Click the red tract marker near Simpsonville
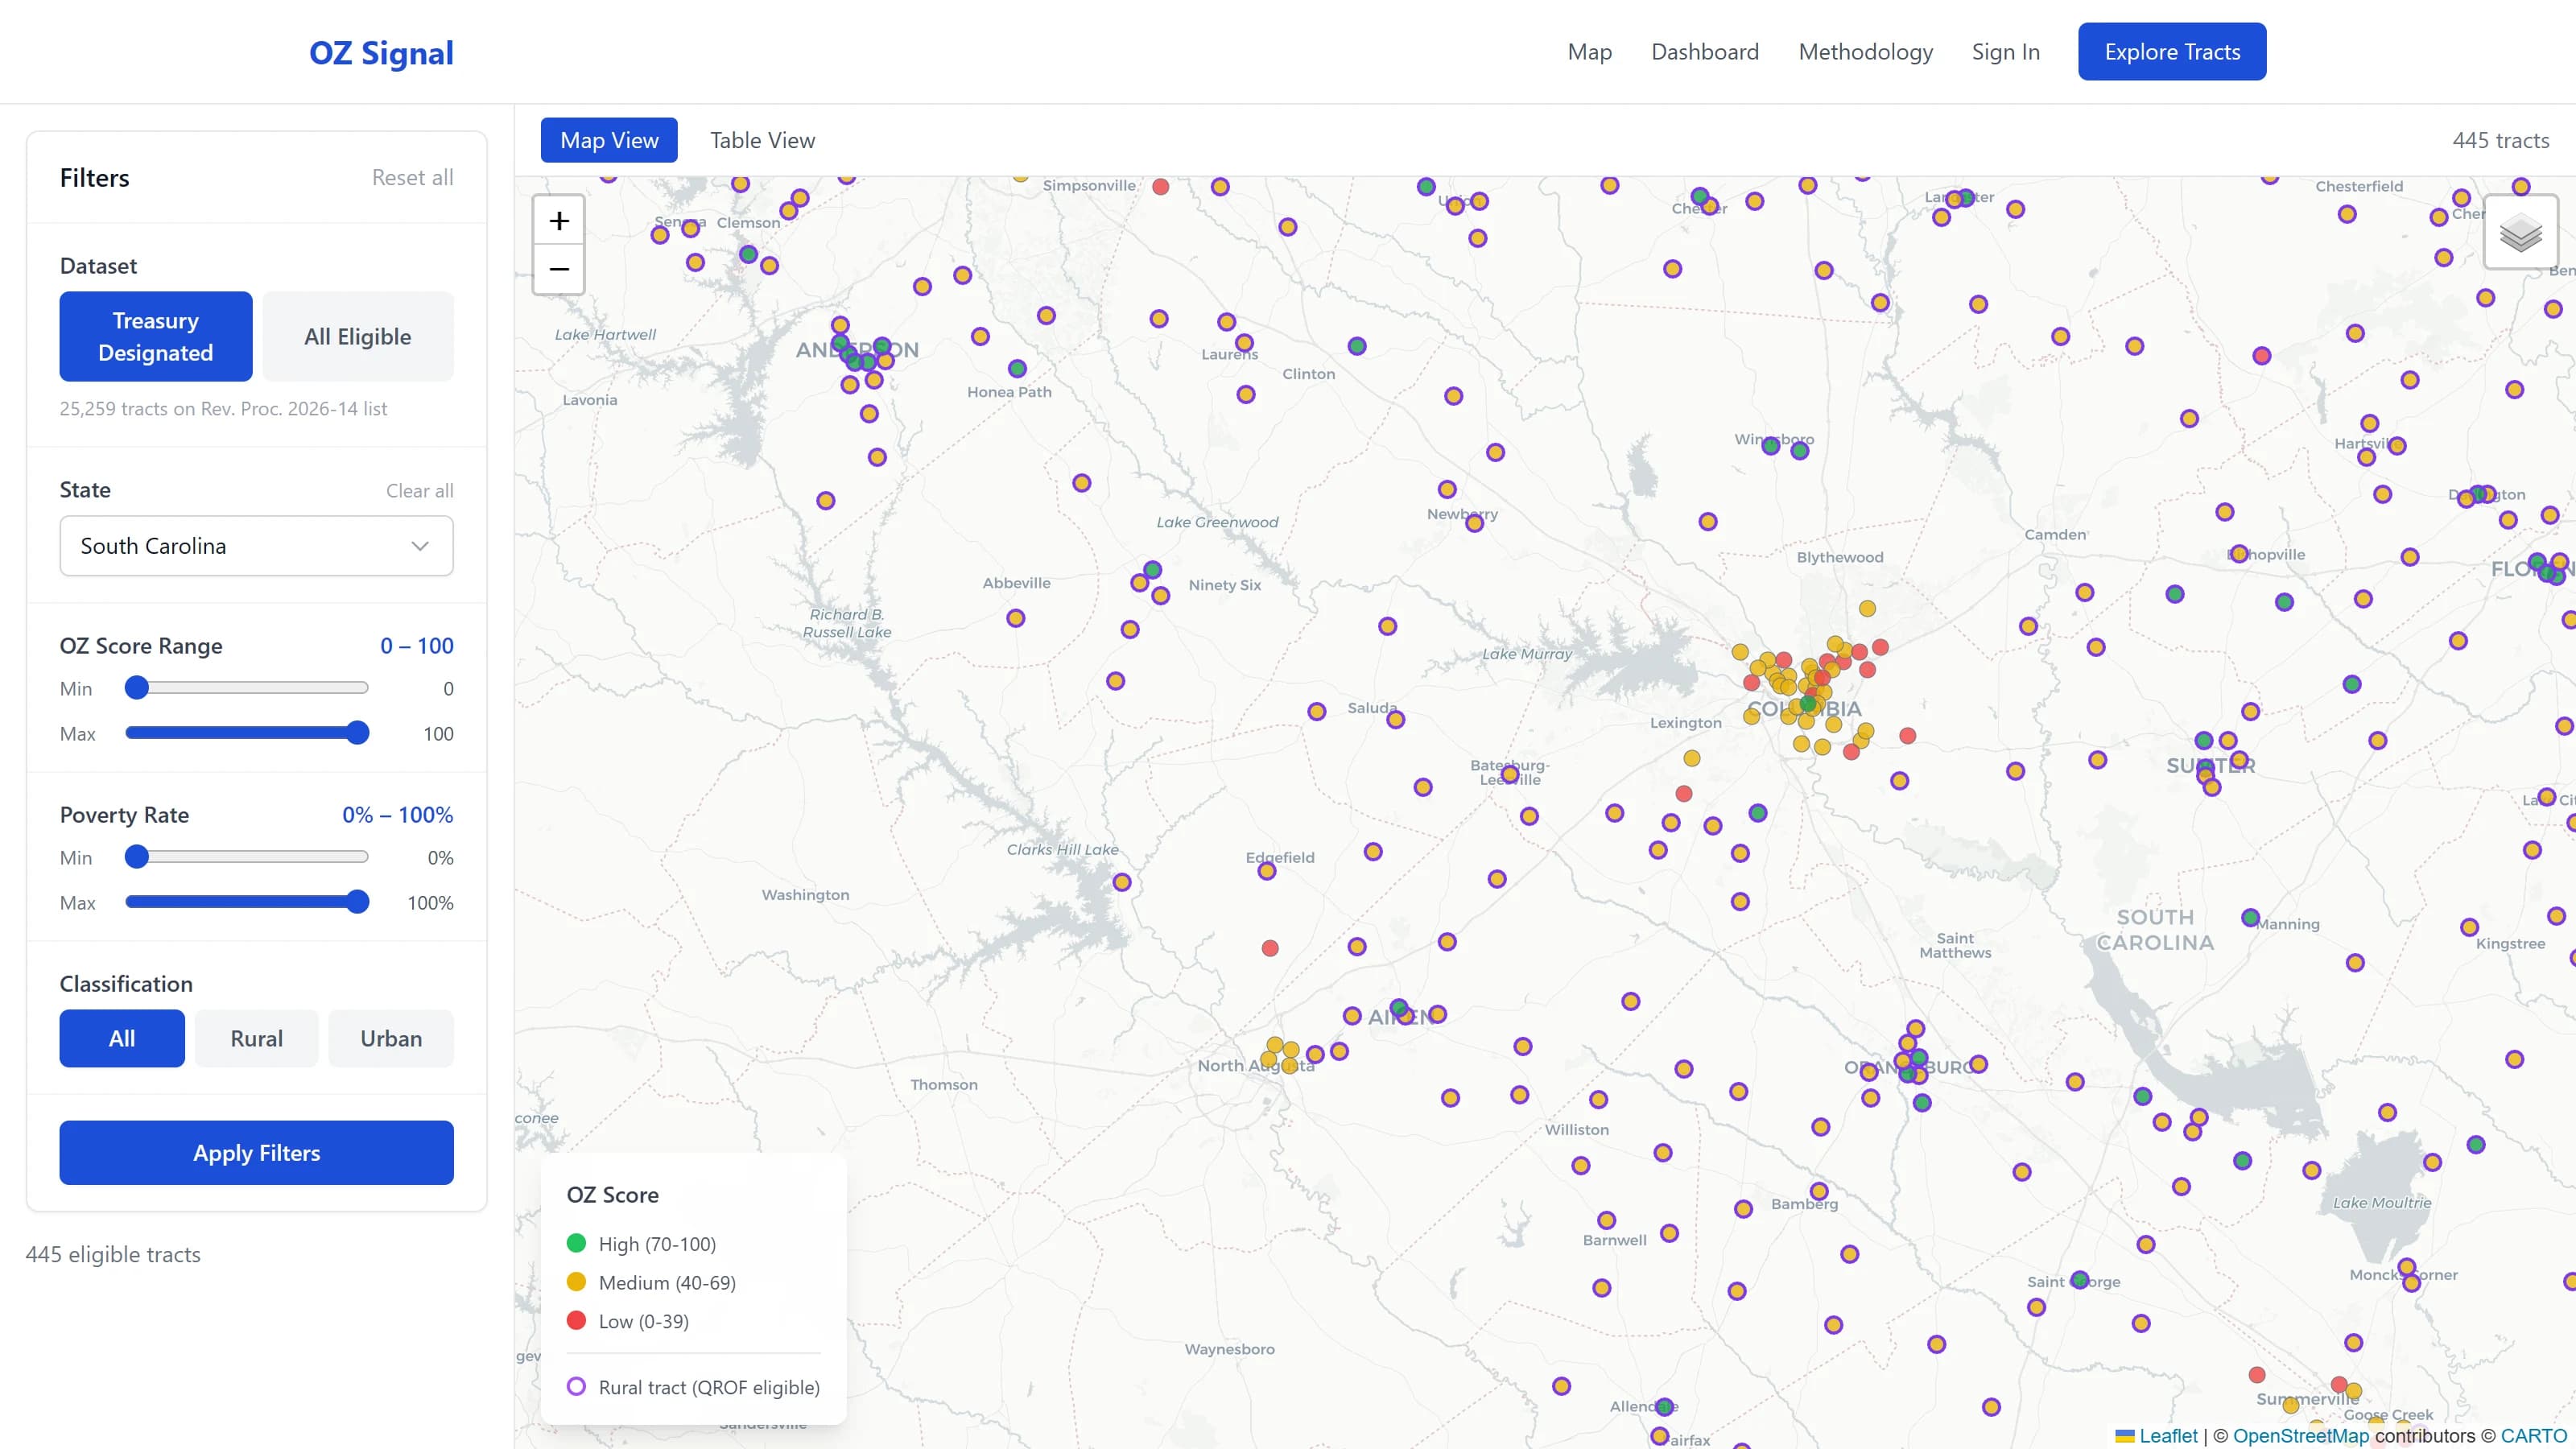This screenshot has height=1449, width=2576. [1161, 187]
